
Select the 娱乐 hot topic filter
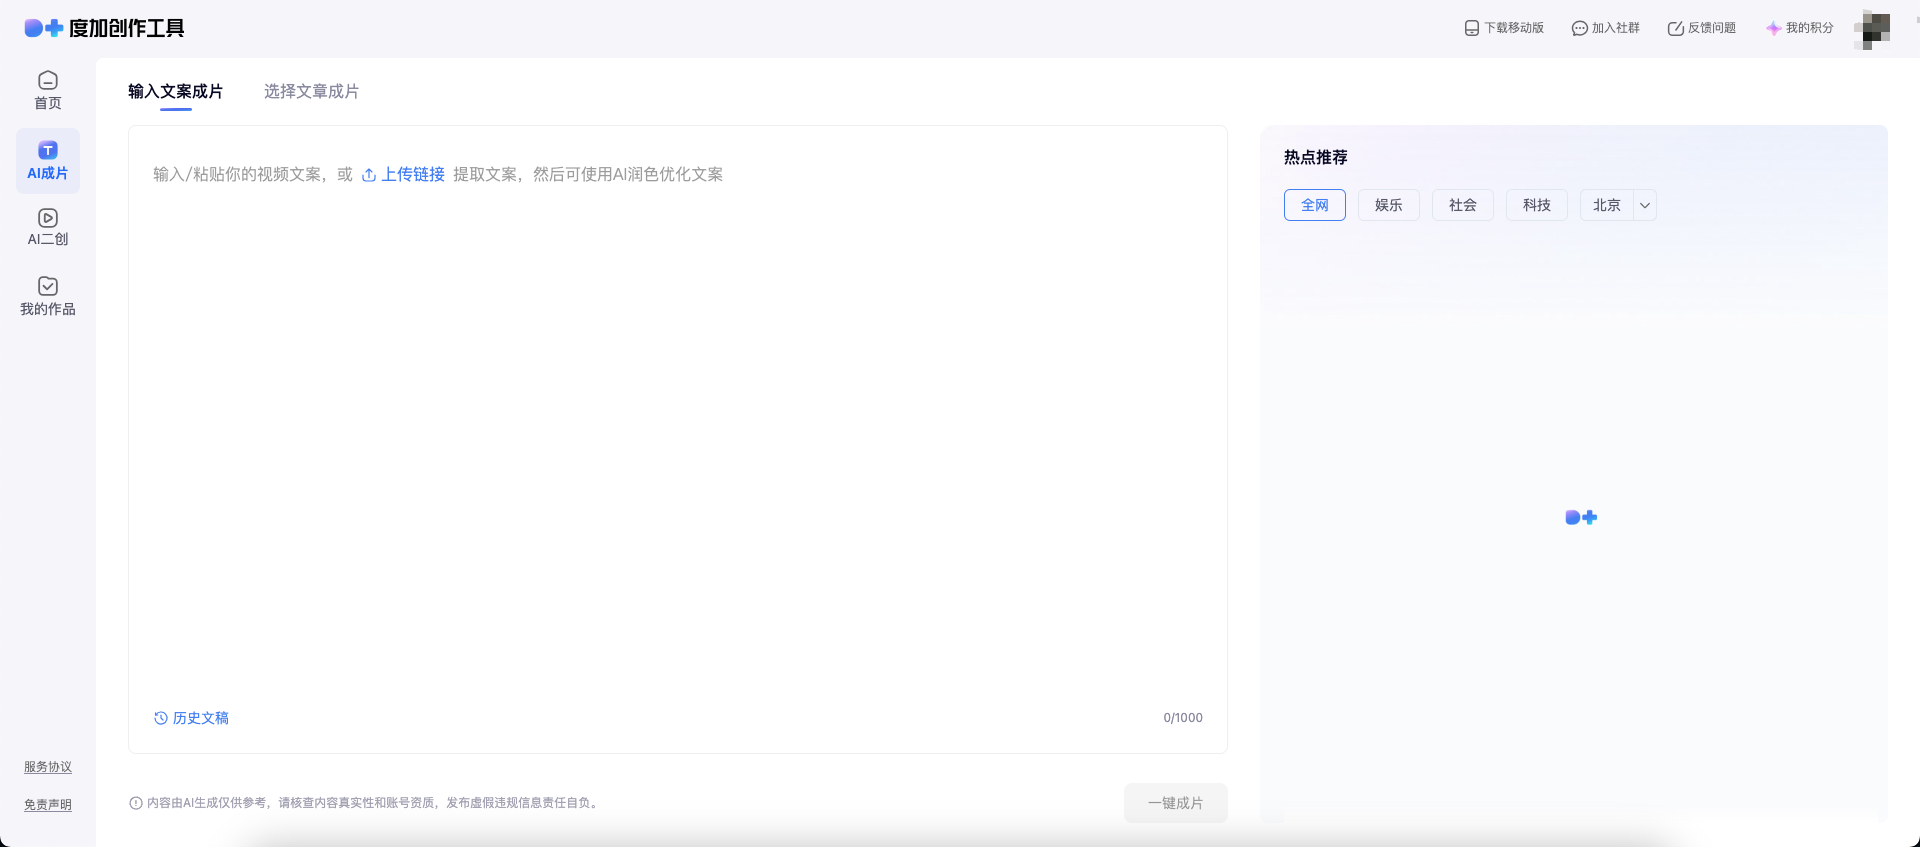pos(1388,205)
